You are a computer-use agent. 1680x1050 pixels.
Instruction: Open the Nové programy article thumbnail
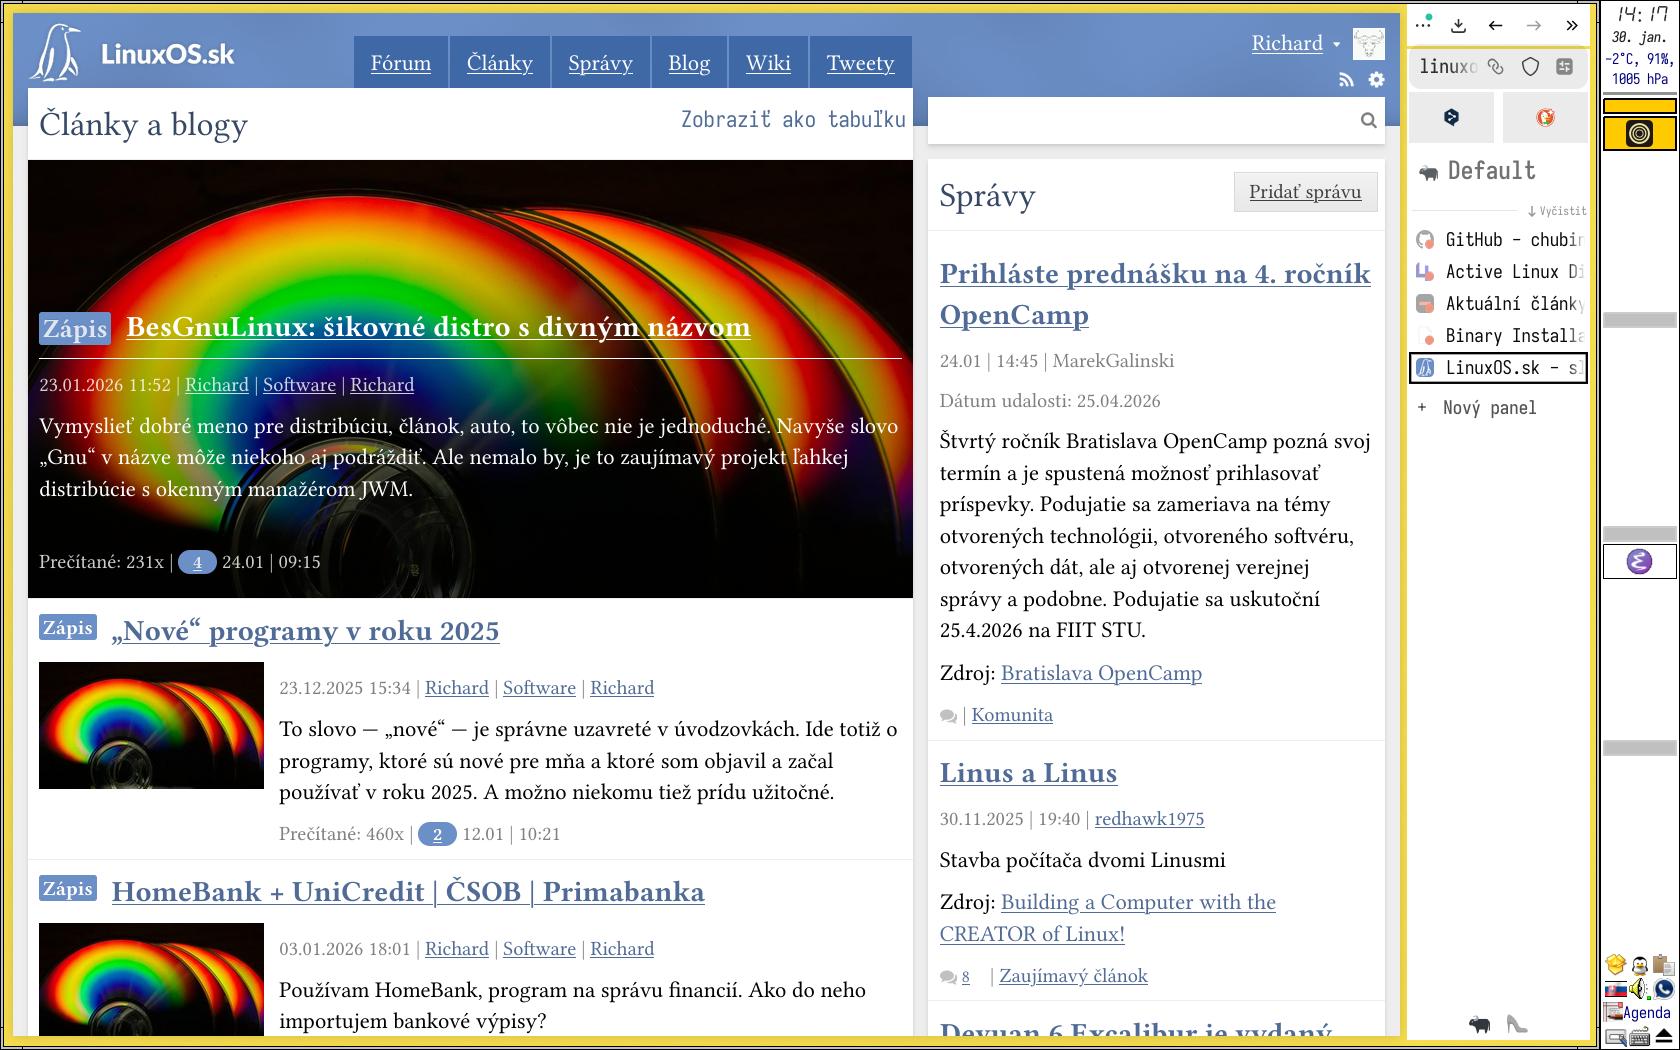(x=151, y=725)
